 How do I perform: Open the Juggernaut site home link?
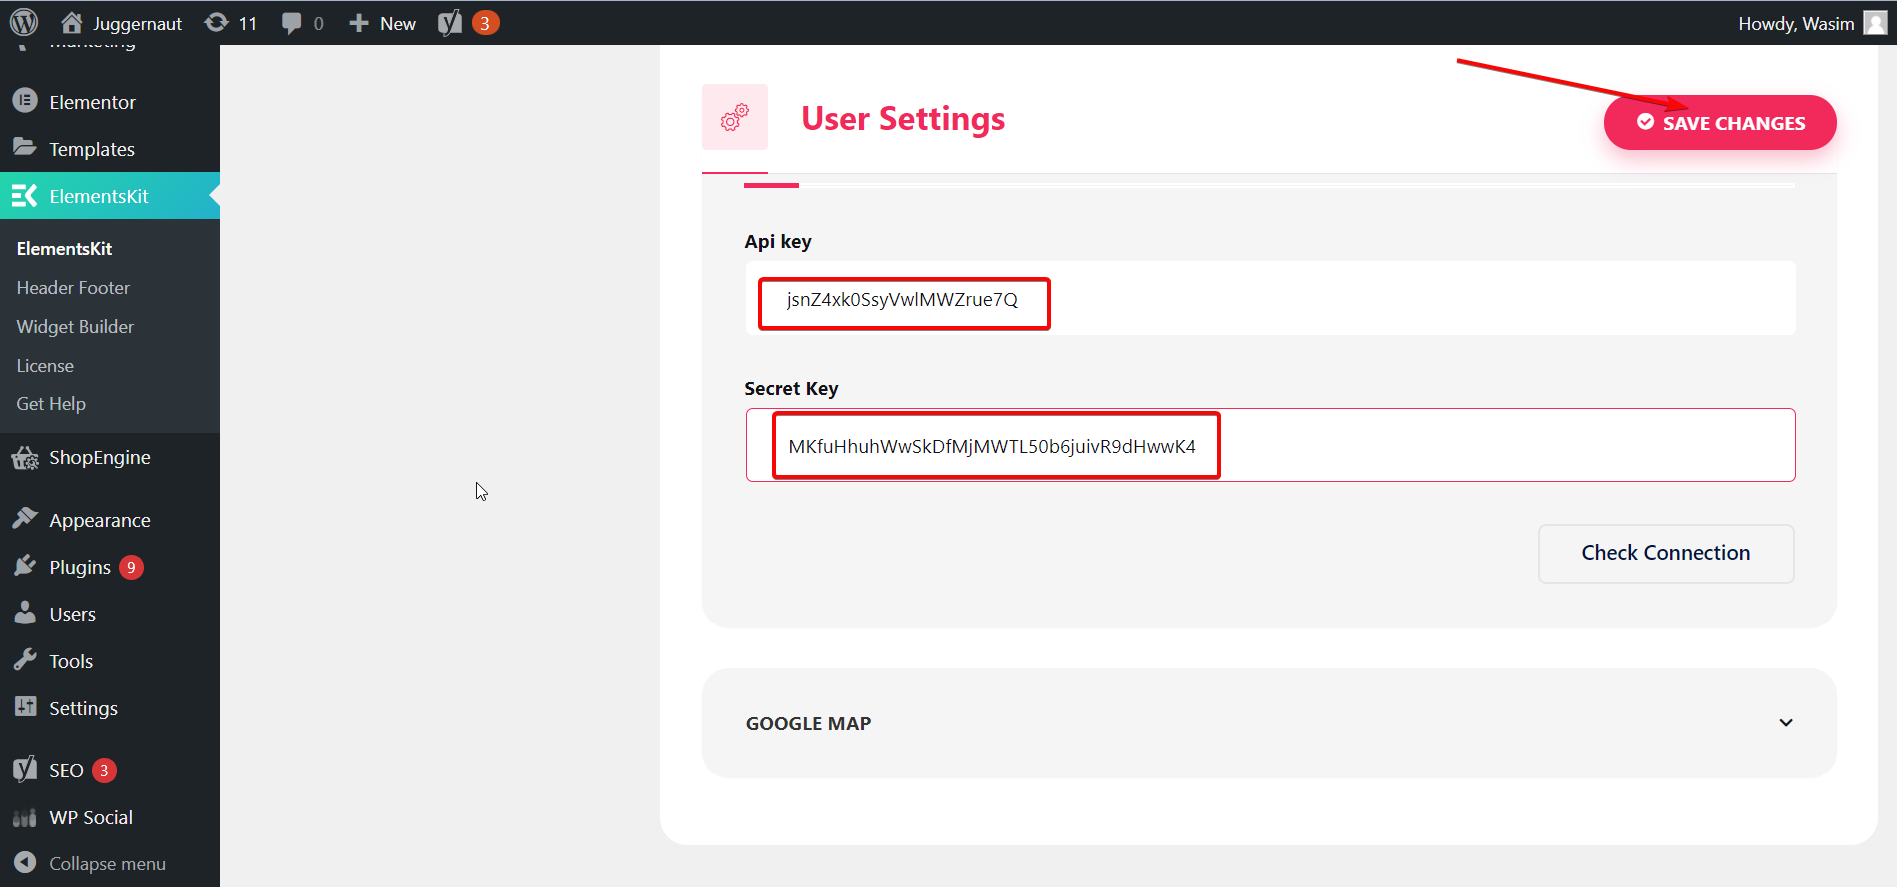[121, 23]
